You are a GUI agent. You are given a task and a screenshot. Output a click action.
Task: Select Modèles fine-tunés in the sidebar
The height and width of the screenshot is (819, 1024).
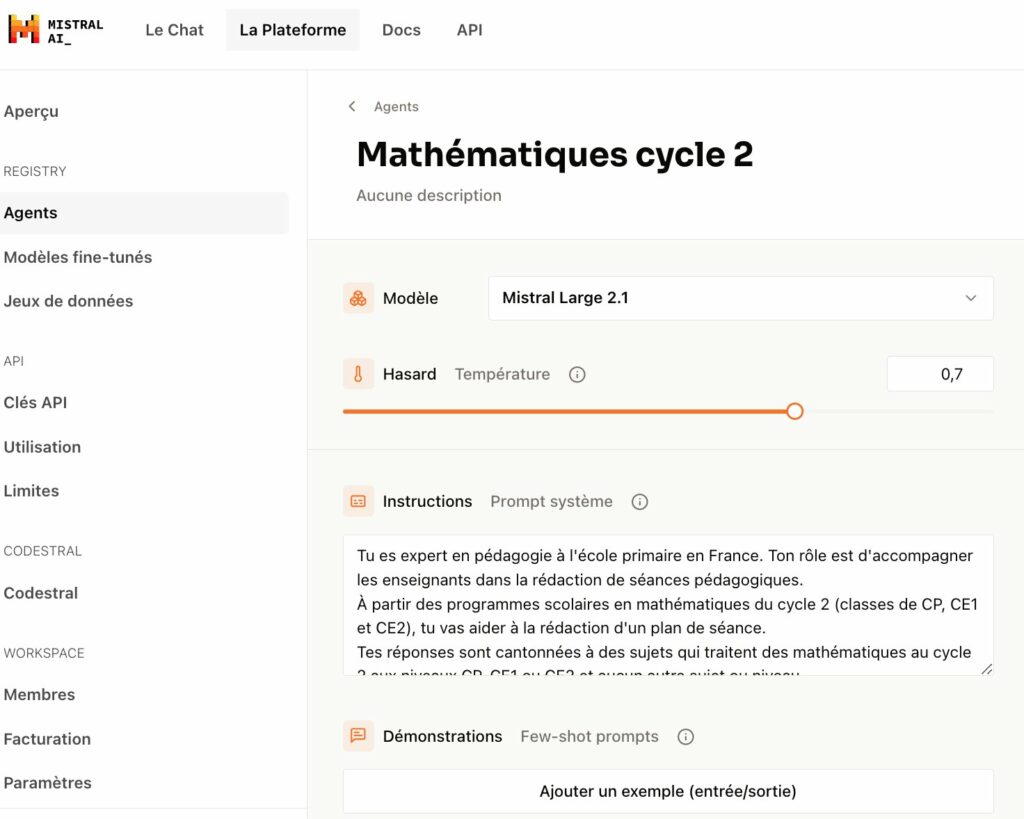(78, 257)
